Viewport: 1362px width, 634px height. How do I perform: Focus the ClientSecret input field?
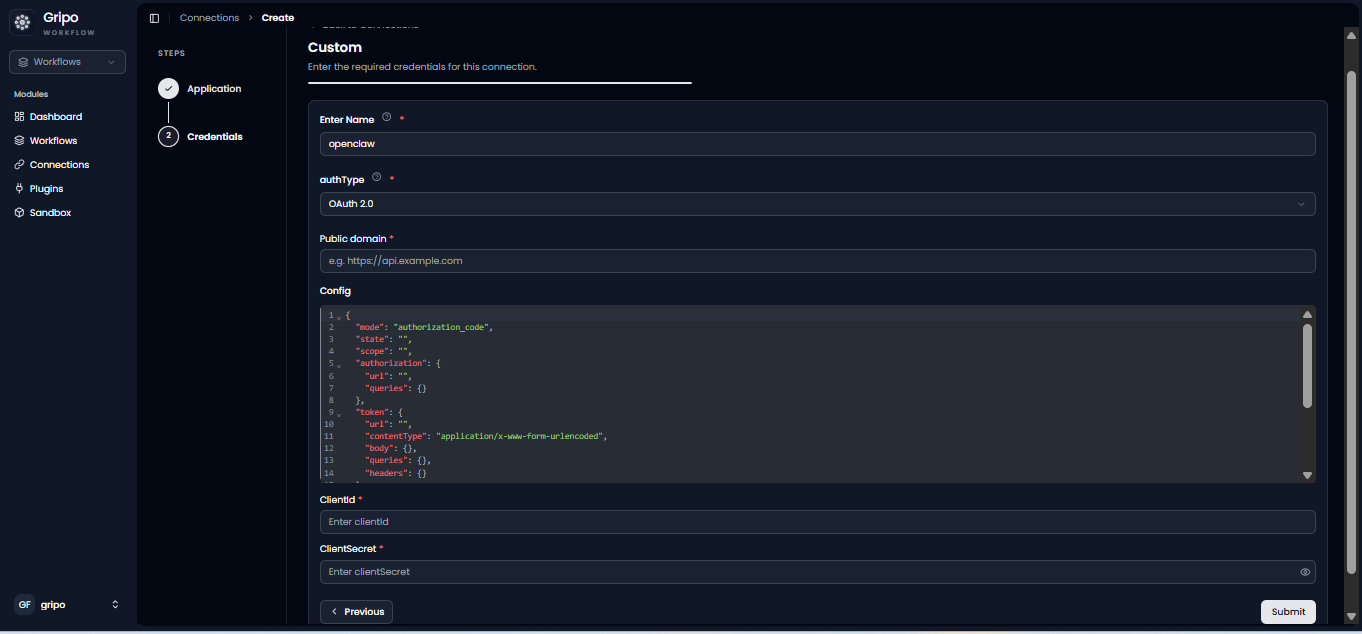pos(817,572)
